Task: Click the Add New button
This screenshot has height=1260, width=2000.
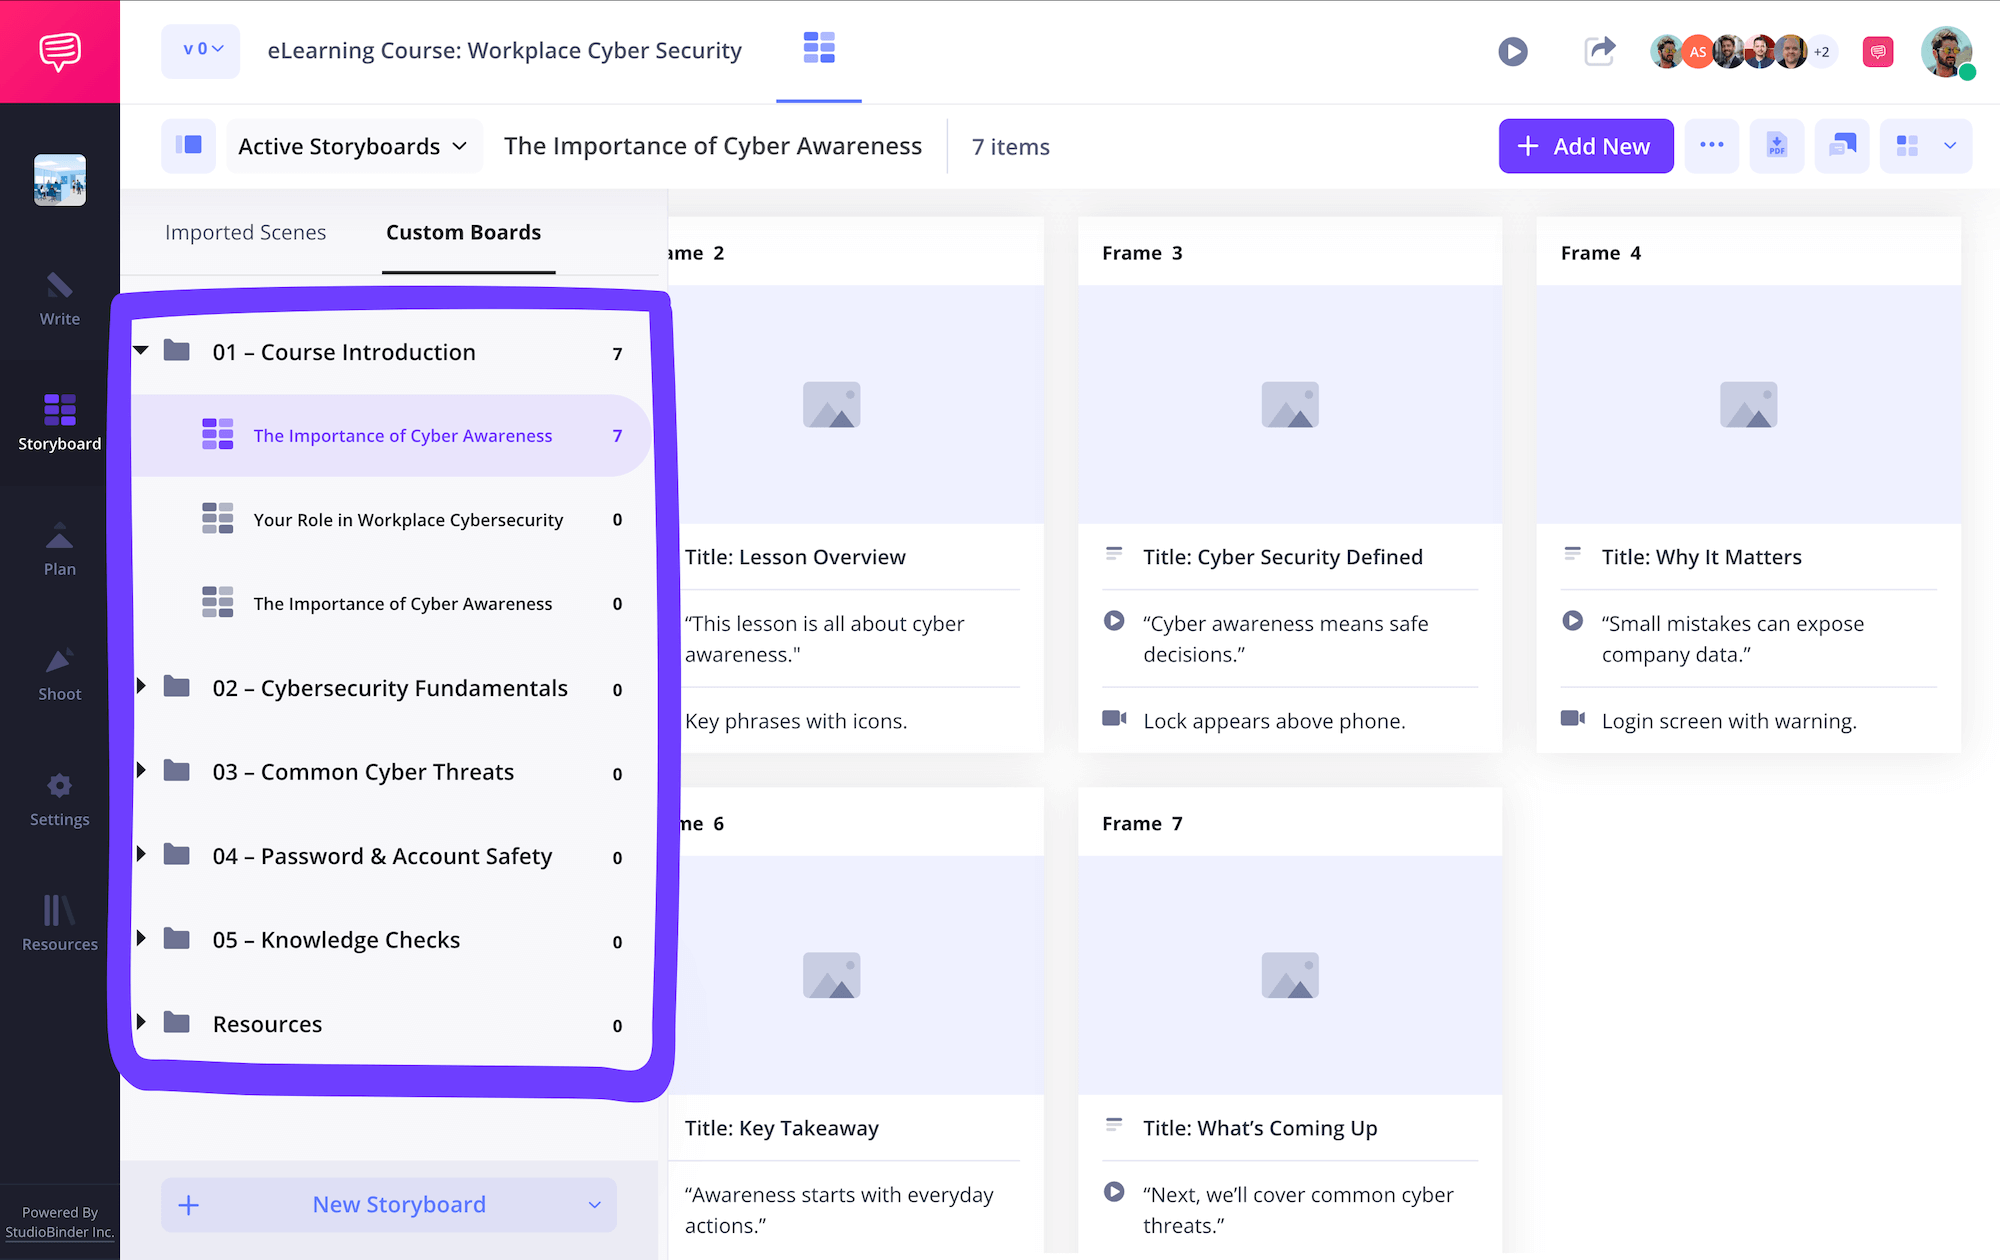Action: (x=1585, y=146)
